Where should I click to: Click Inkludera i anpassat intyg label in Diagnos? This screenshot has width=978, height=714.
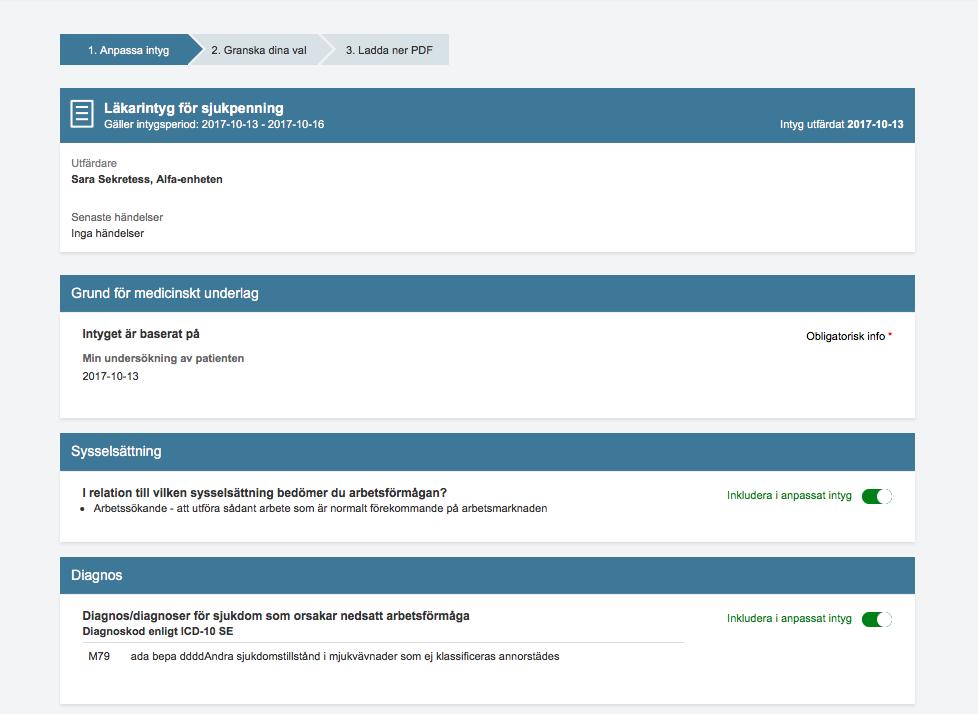(x=789, y=618)
